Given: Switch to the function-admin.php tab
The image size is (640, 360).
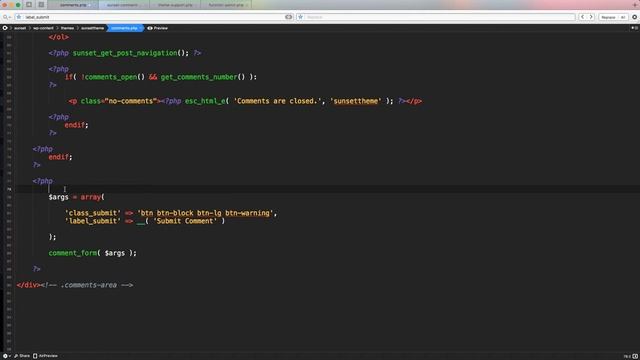Looking at the screenshot, I should tap(226, 5).
